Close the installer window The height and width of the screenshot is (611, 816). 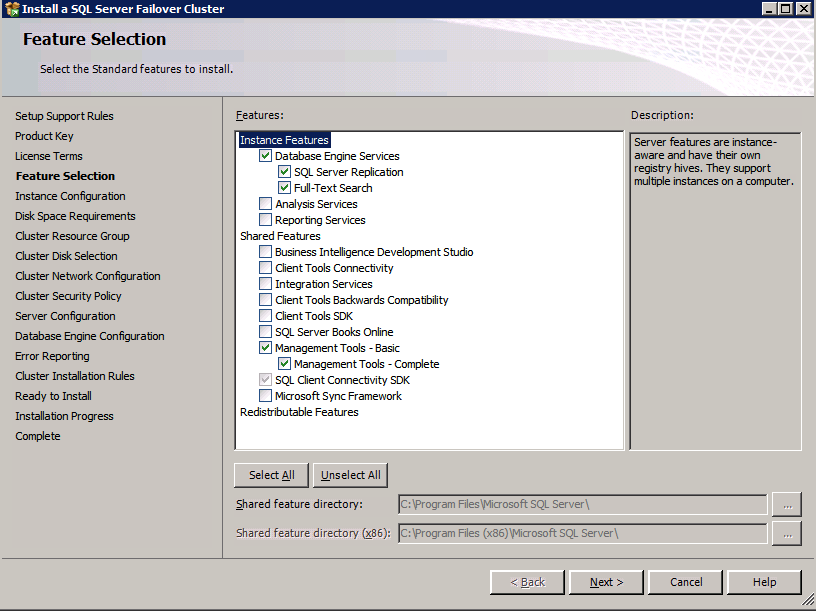[803, 9]
